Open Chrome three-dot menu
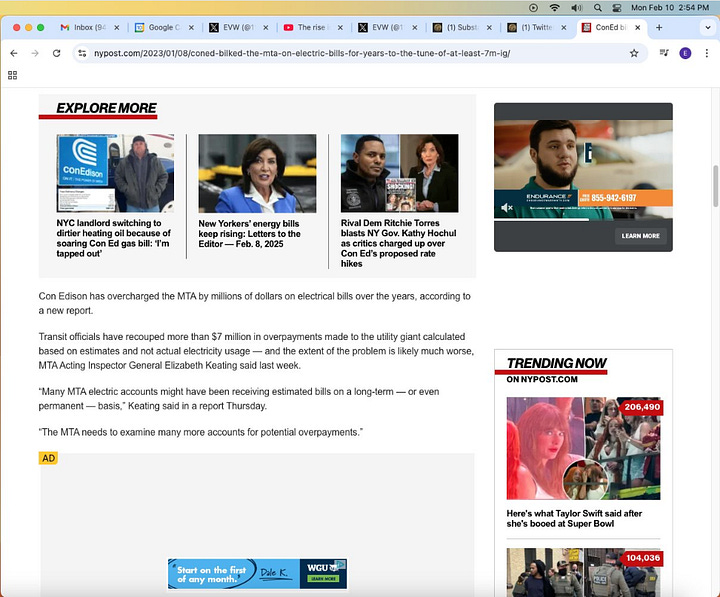This screenshot has width=720, height=597. coord(707,53)
